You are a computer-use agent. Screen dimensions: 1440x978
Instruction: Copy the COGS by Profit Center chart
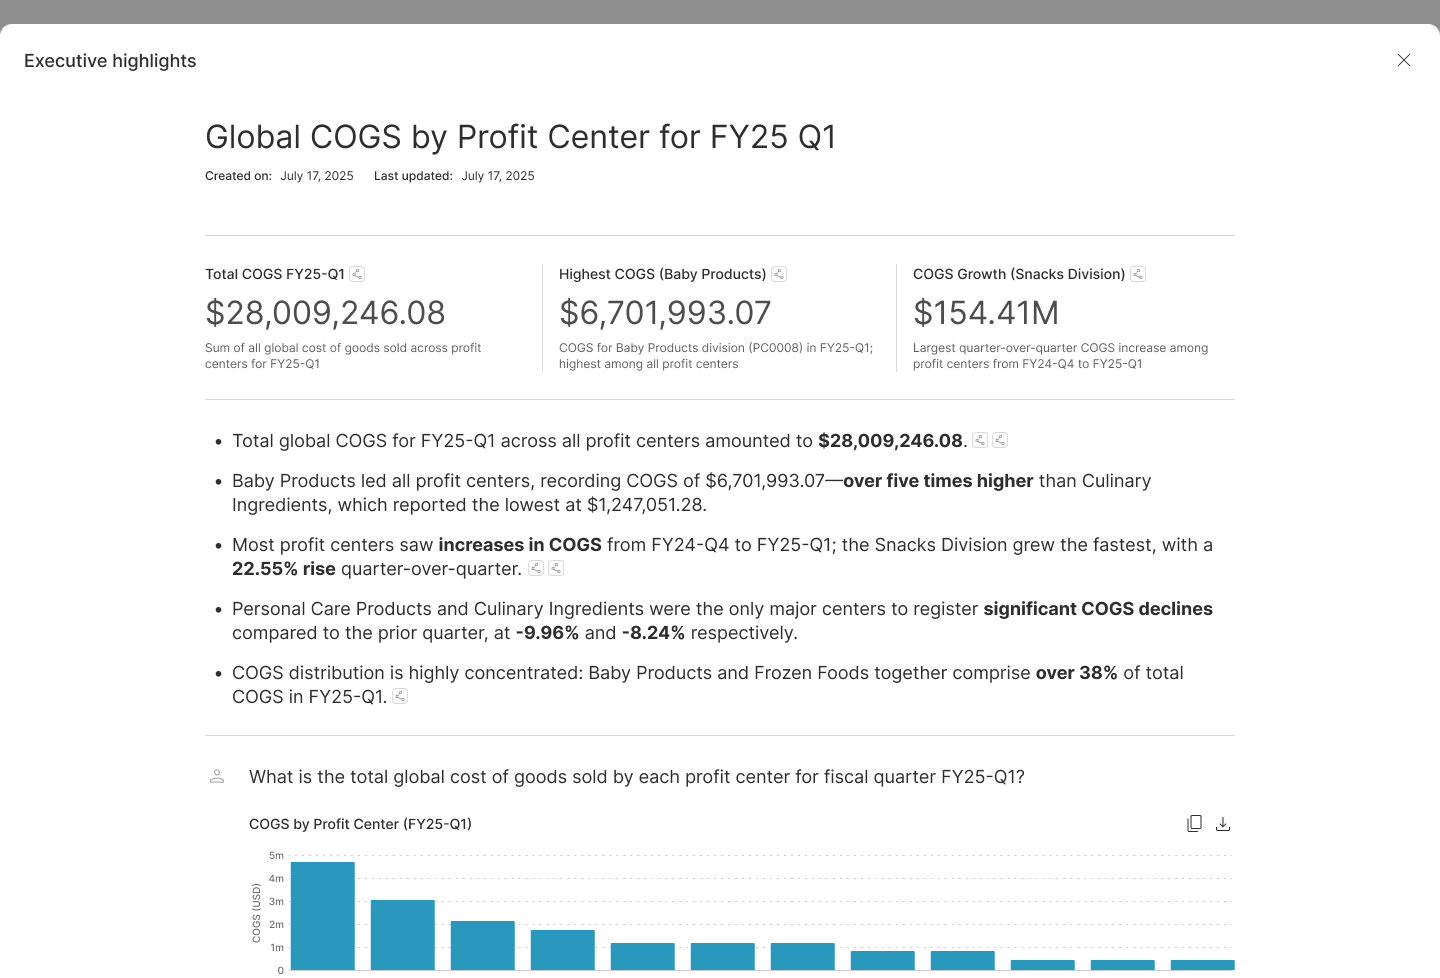pyautogui.click(x=1194, y=824)
